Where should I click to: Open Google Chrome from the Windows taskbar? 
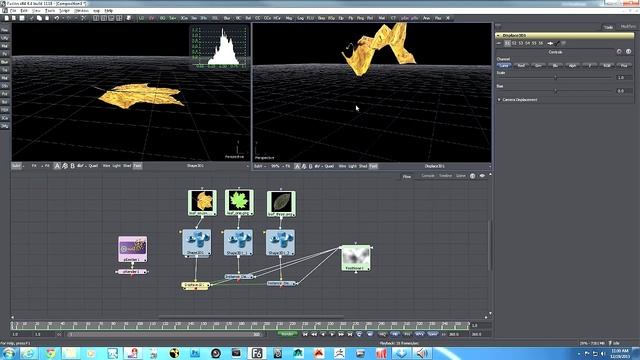tap(50, 353)
